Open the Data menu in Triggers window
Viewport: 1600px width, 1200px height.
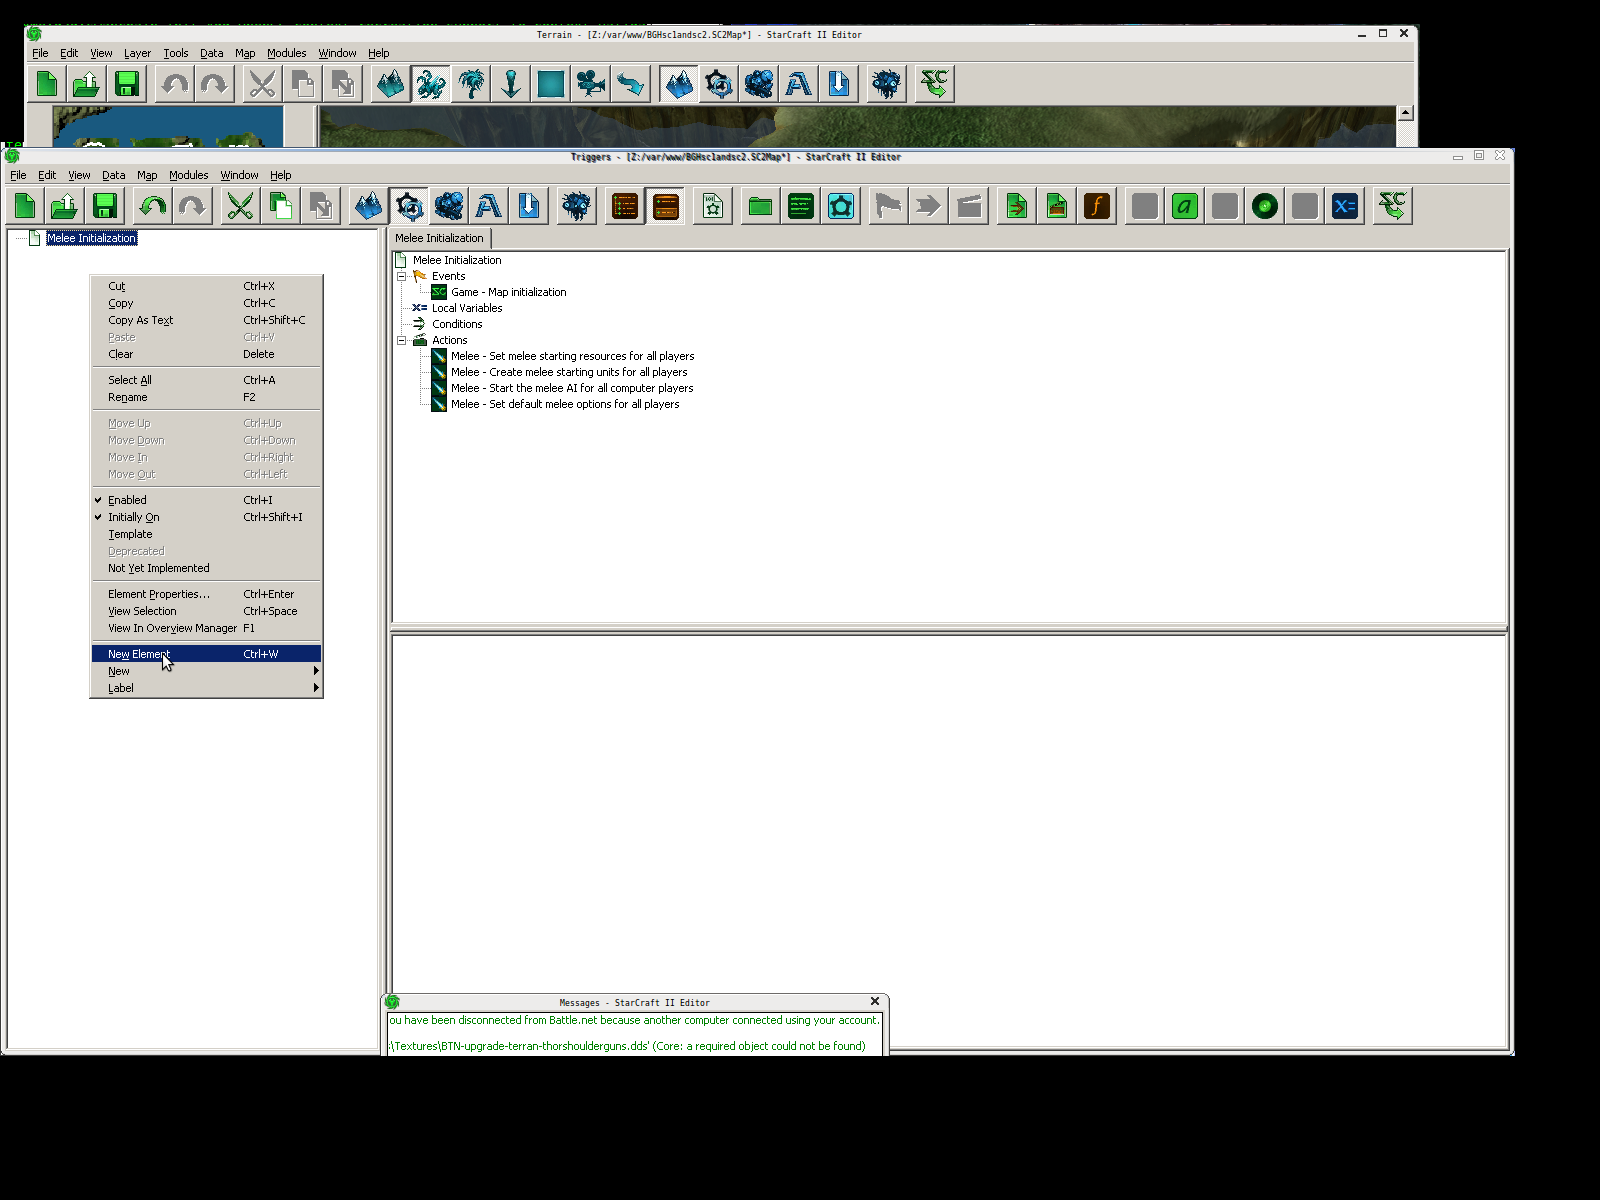point(114,175)
